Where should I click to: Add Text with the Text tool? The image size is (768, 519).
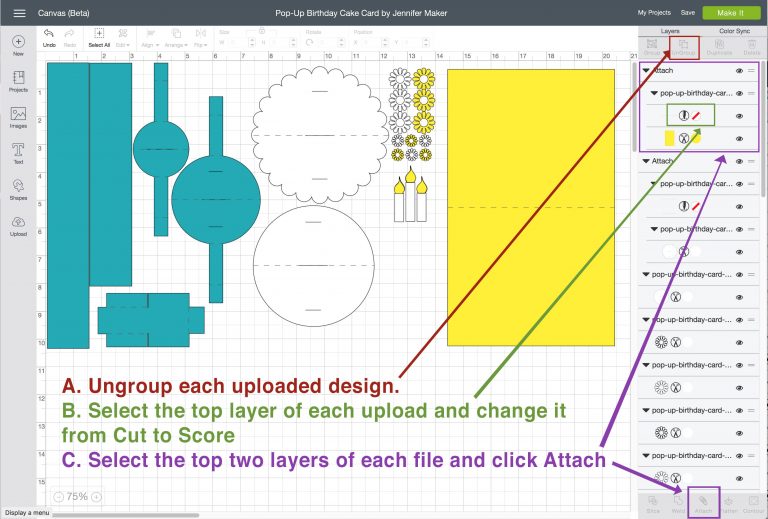coord(18,153)
